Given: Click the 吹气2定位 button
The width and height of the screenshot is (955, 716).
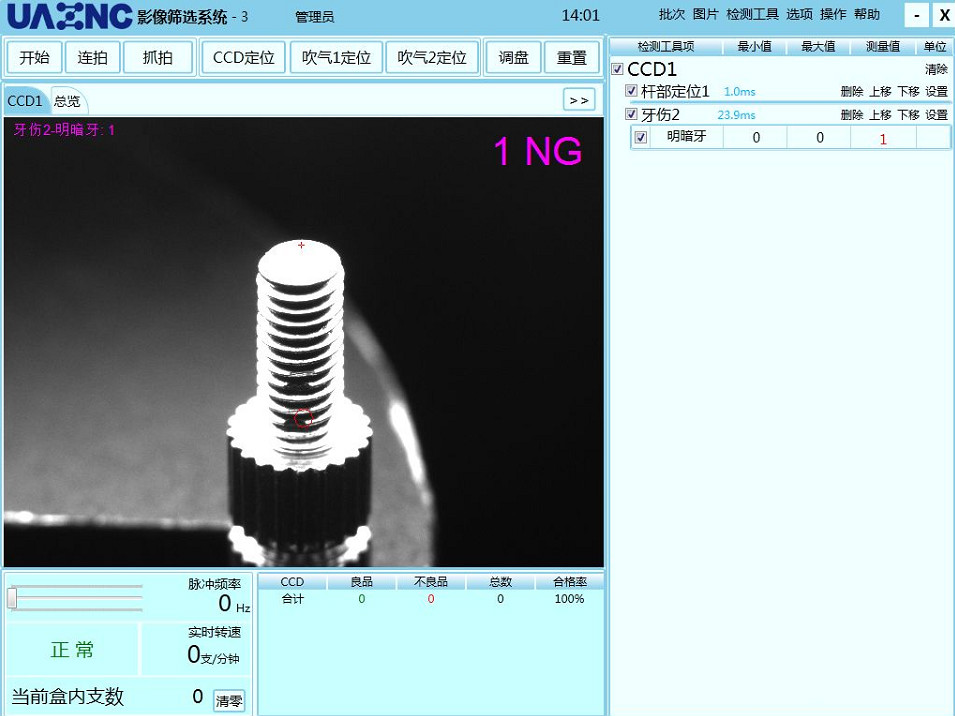Looking at the screenshot, I should (x=432, y=58).
